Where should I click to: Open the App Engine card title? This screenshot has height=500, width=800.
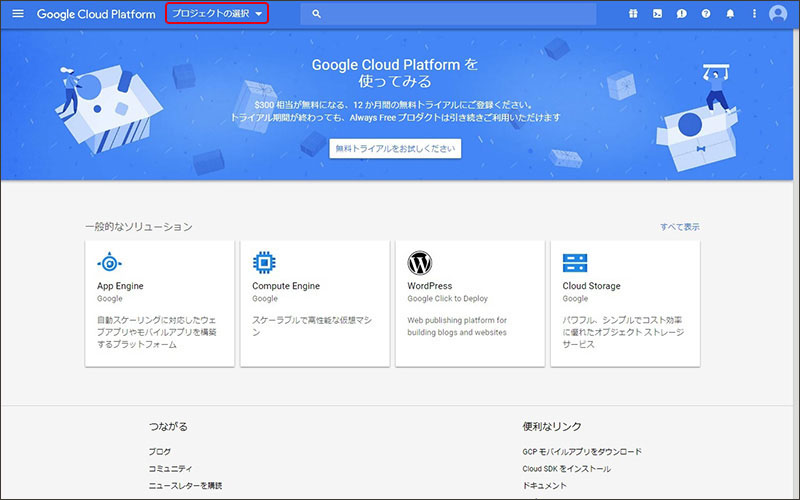120,286
